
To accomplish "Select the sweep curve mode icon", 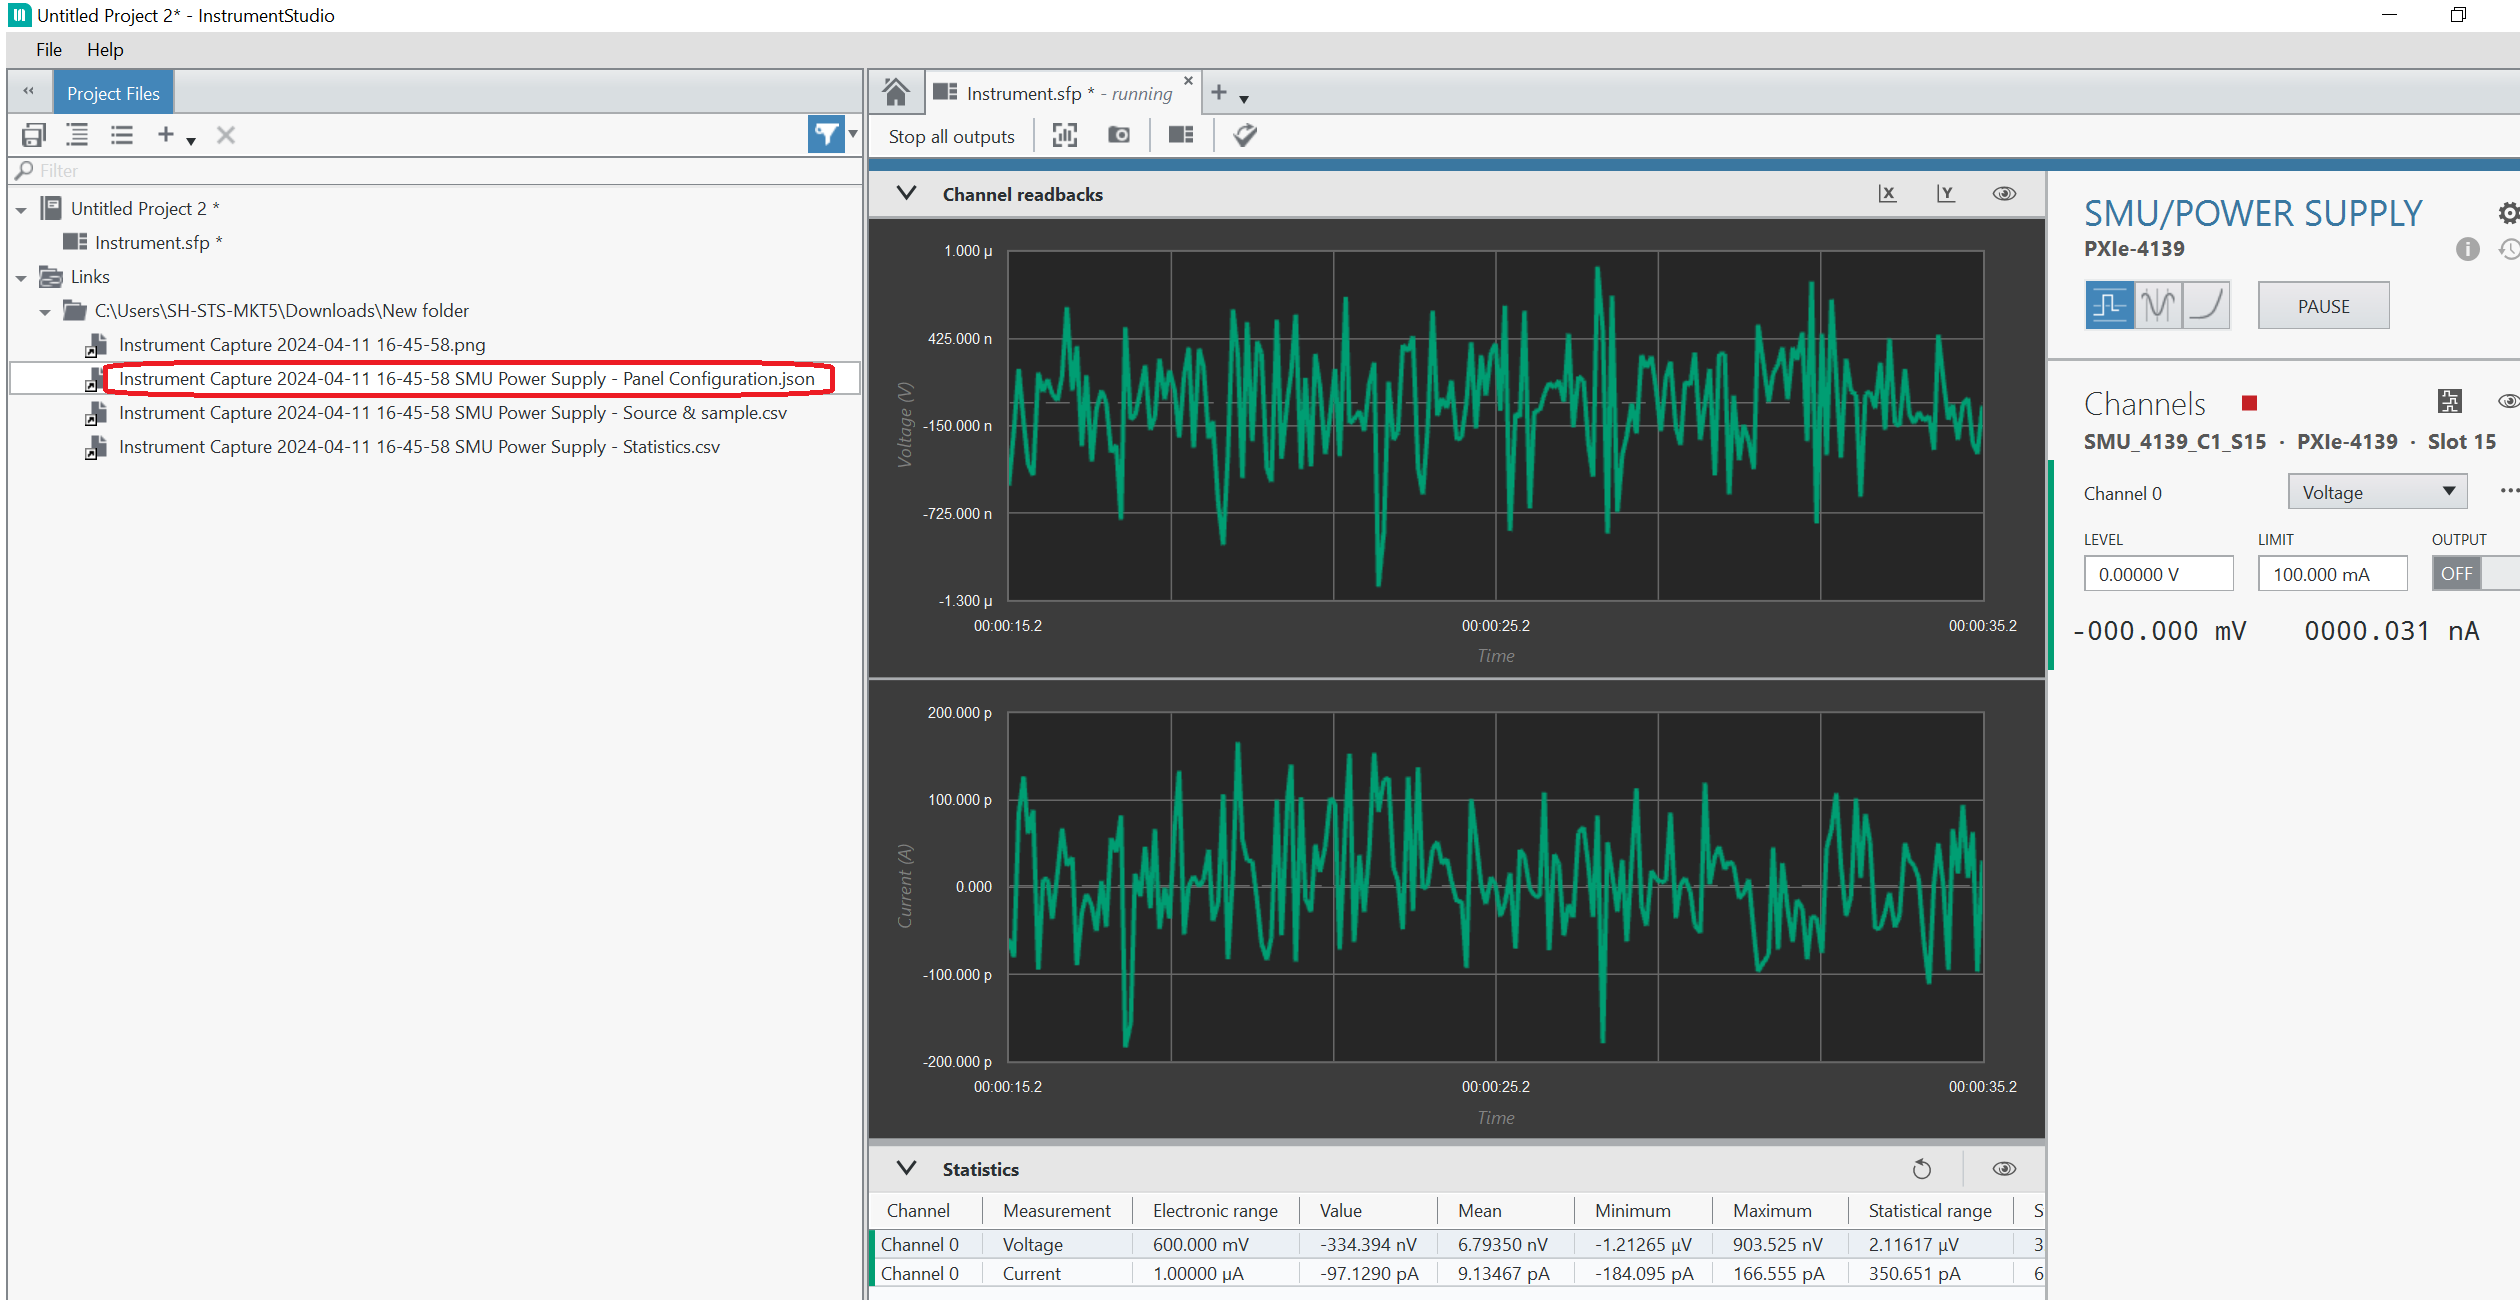I will click(2206, 305).
